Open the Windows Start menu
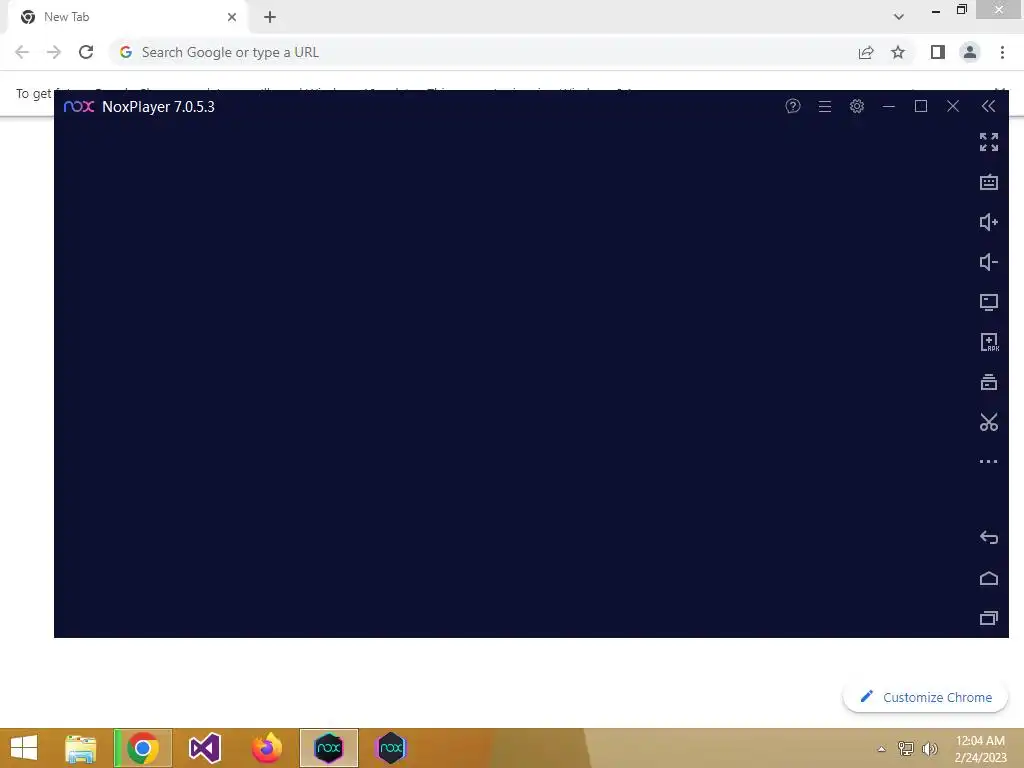Viewport: 1024px width, 768px height. (24, 748)
